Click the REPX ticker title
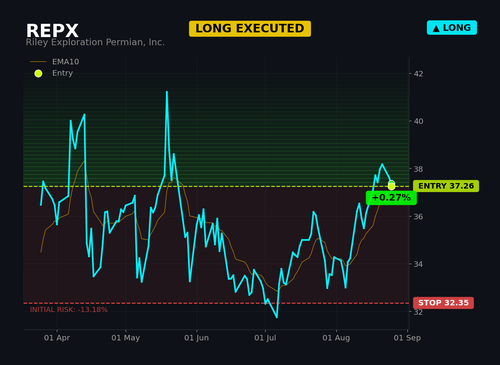 pos(52,31)
